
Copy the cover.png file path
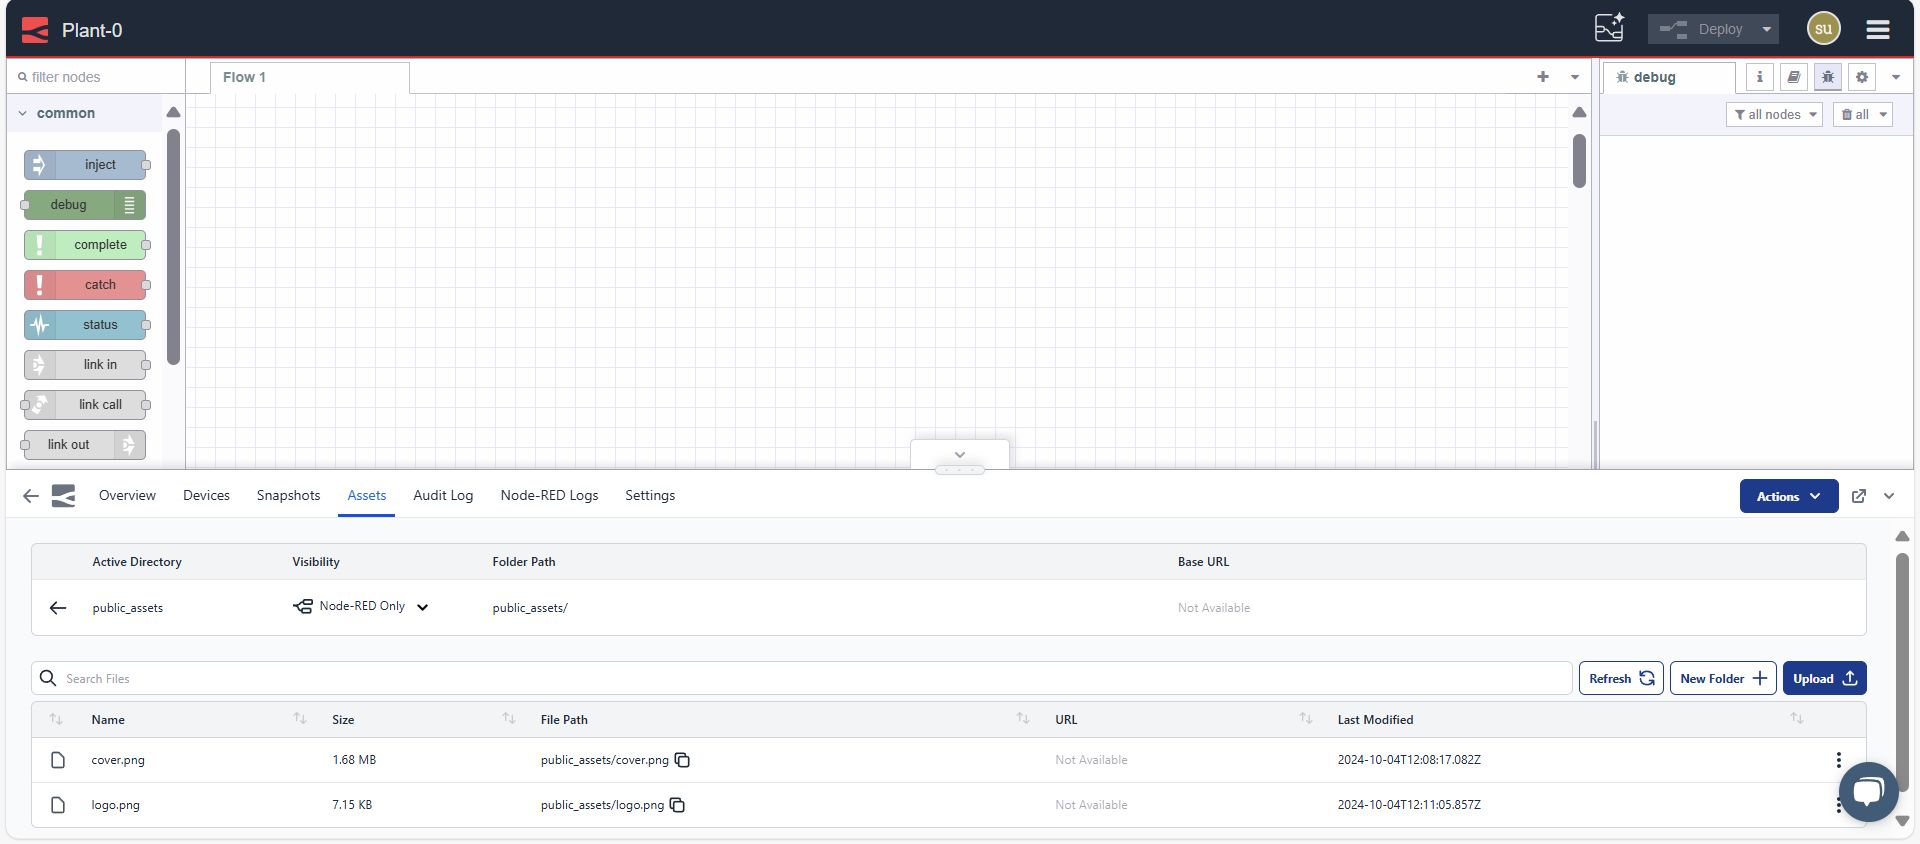[682, 760]
